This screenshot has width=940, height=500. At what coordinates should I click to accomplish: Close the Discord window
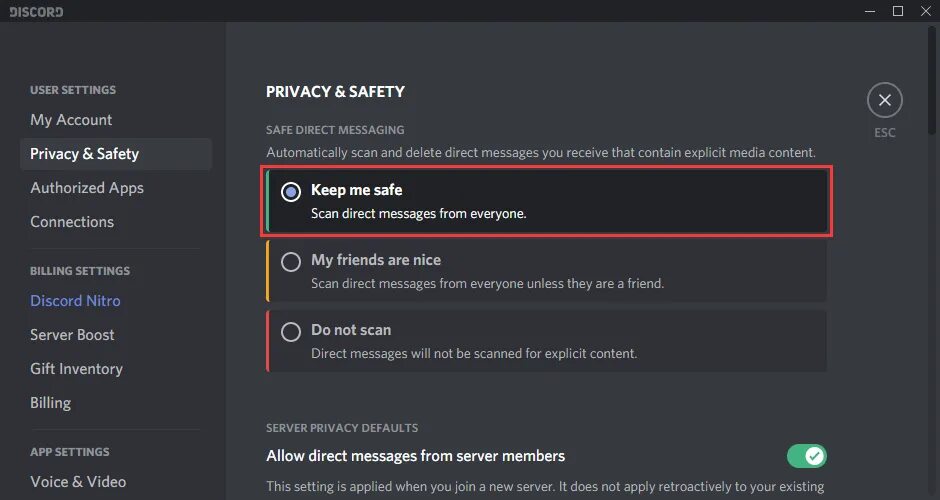tap(924, 11)
